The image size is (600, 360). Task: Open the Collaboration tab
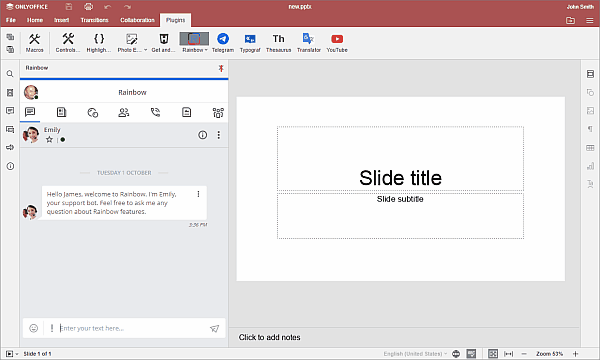(137, 20)
